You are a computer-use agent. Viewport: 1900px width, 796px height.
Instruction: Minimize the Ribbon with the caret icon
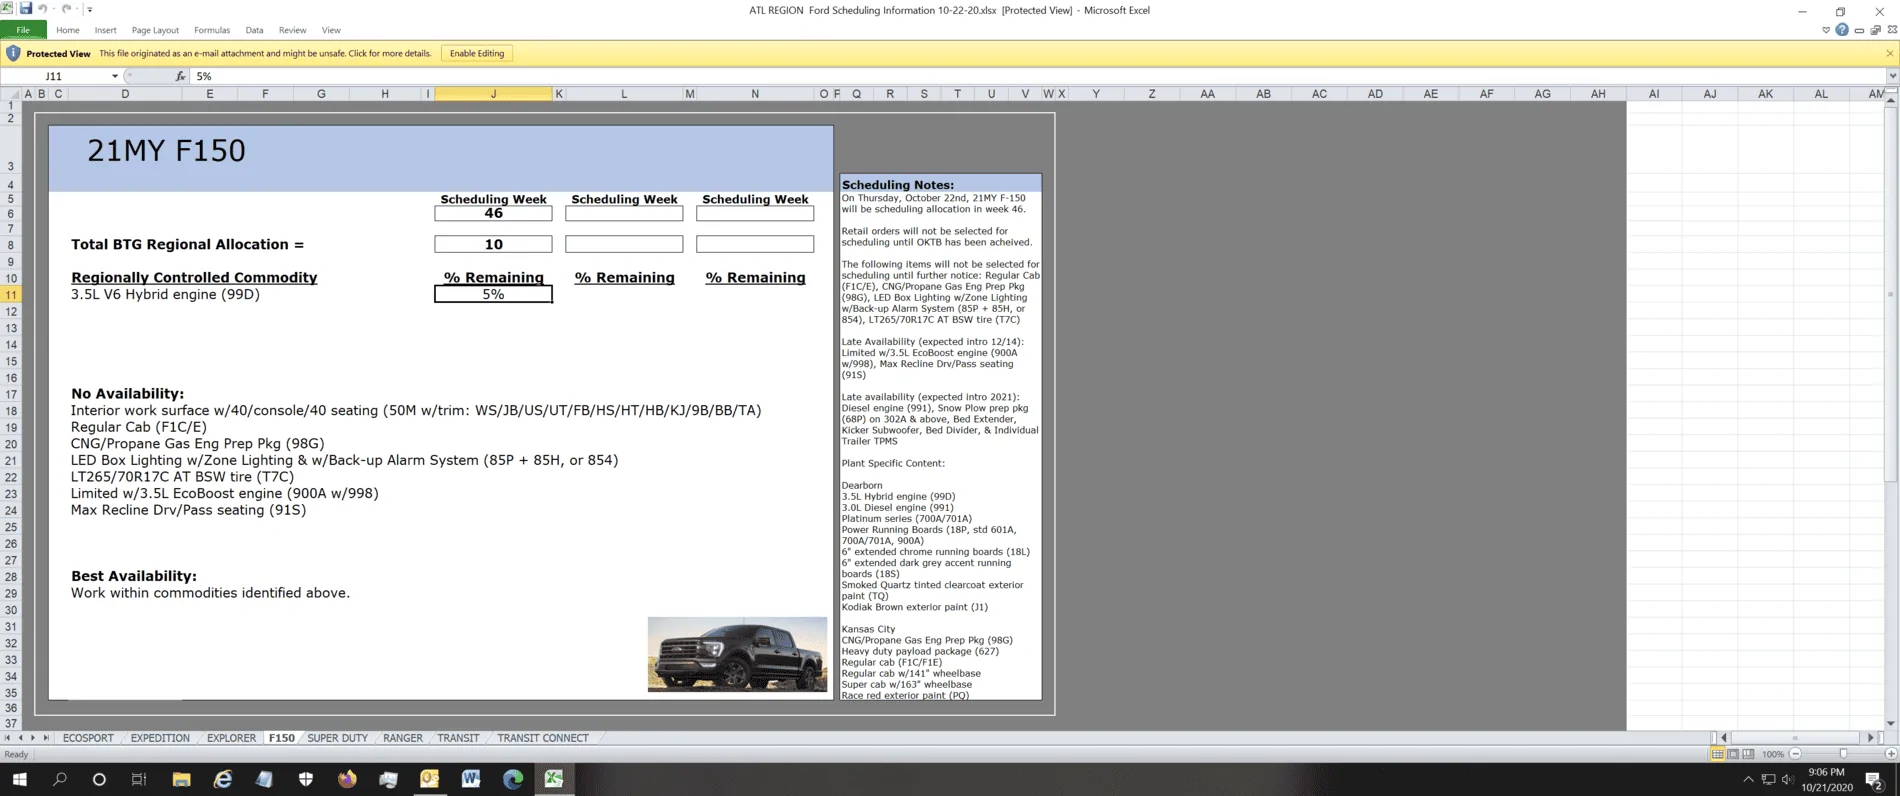pyautogui.click(x=1826, y=30)
